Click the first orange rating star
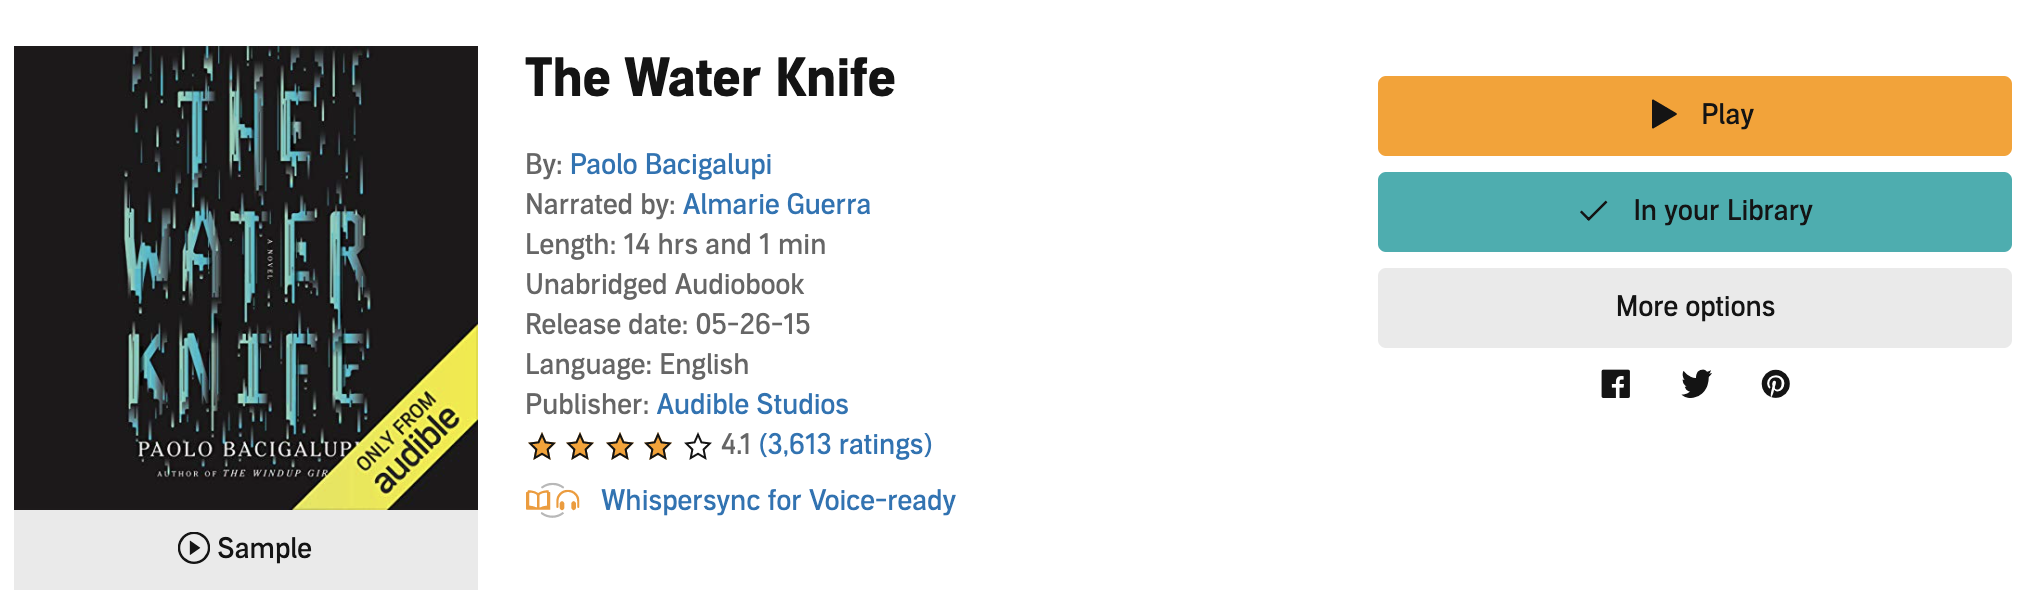The image size is (2030, 610). click(542, 446)
